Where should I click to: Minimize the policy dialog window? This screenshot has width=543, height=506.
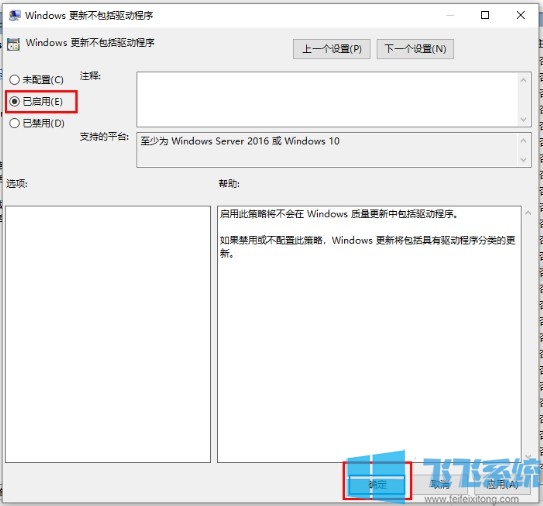click(450, 15)
